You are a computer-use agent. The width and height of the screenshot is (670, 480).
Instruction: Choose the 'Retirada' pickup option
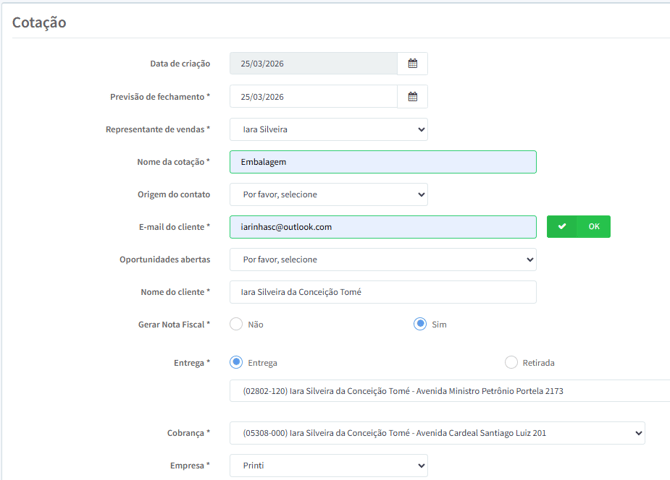coord(511,362)
